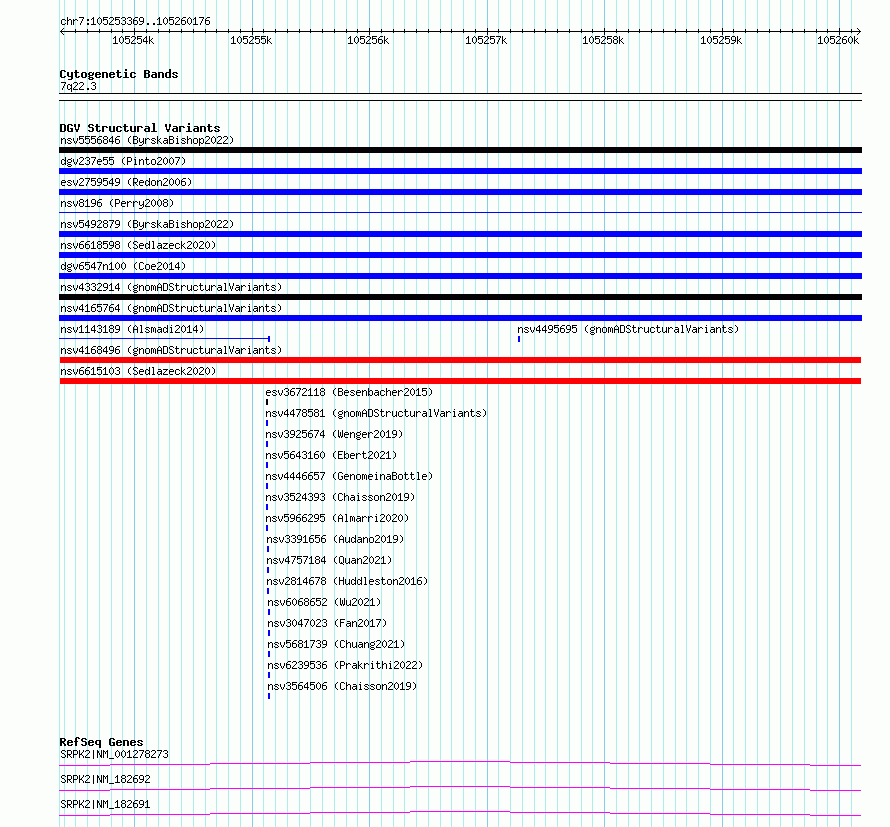Select the dgv237e55 (Pinto2007) variant label
The image size is (890, 827).
coord(123,161)
